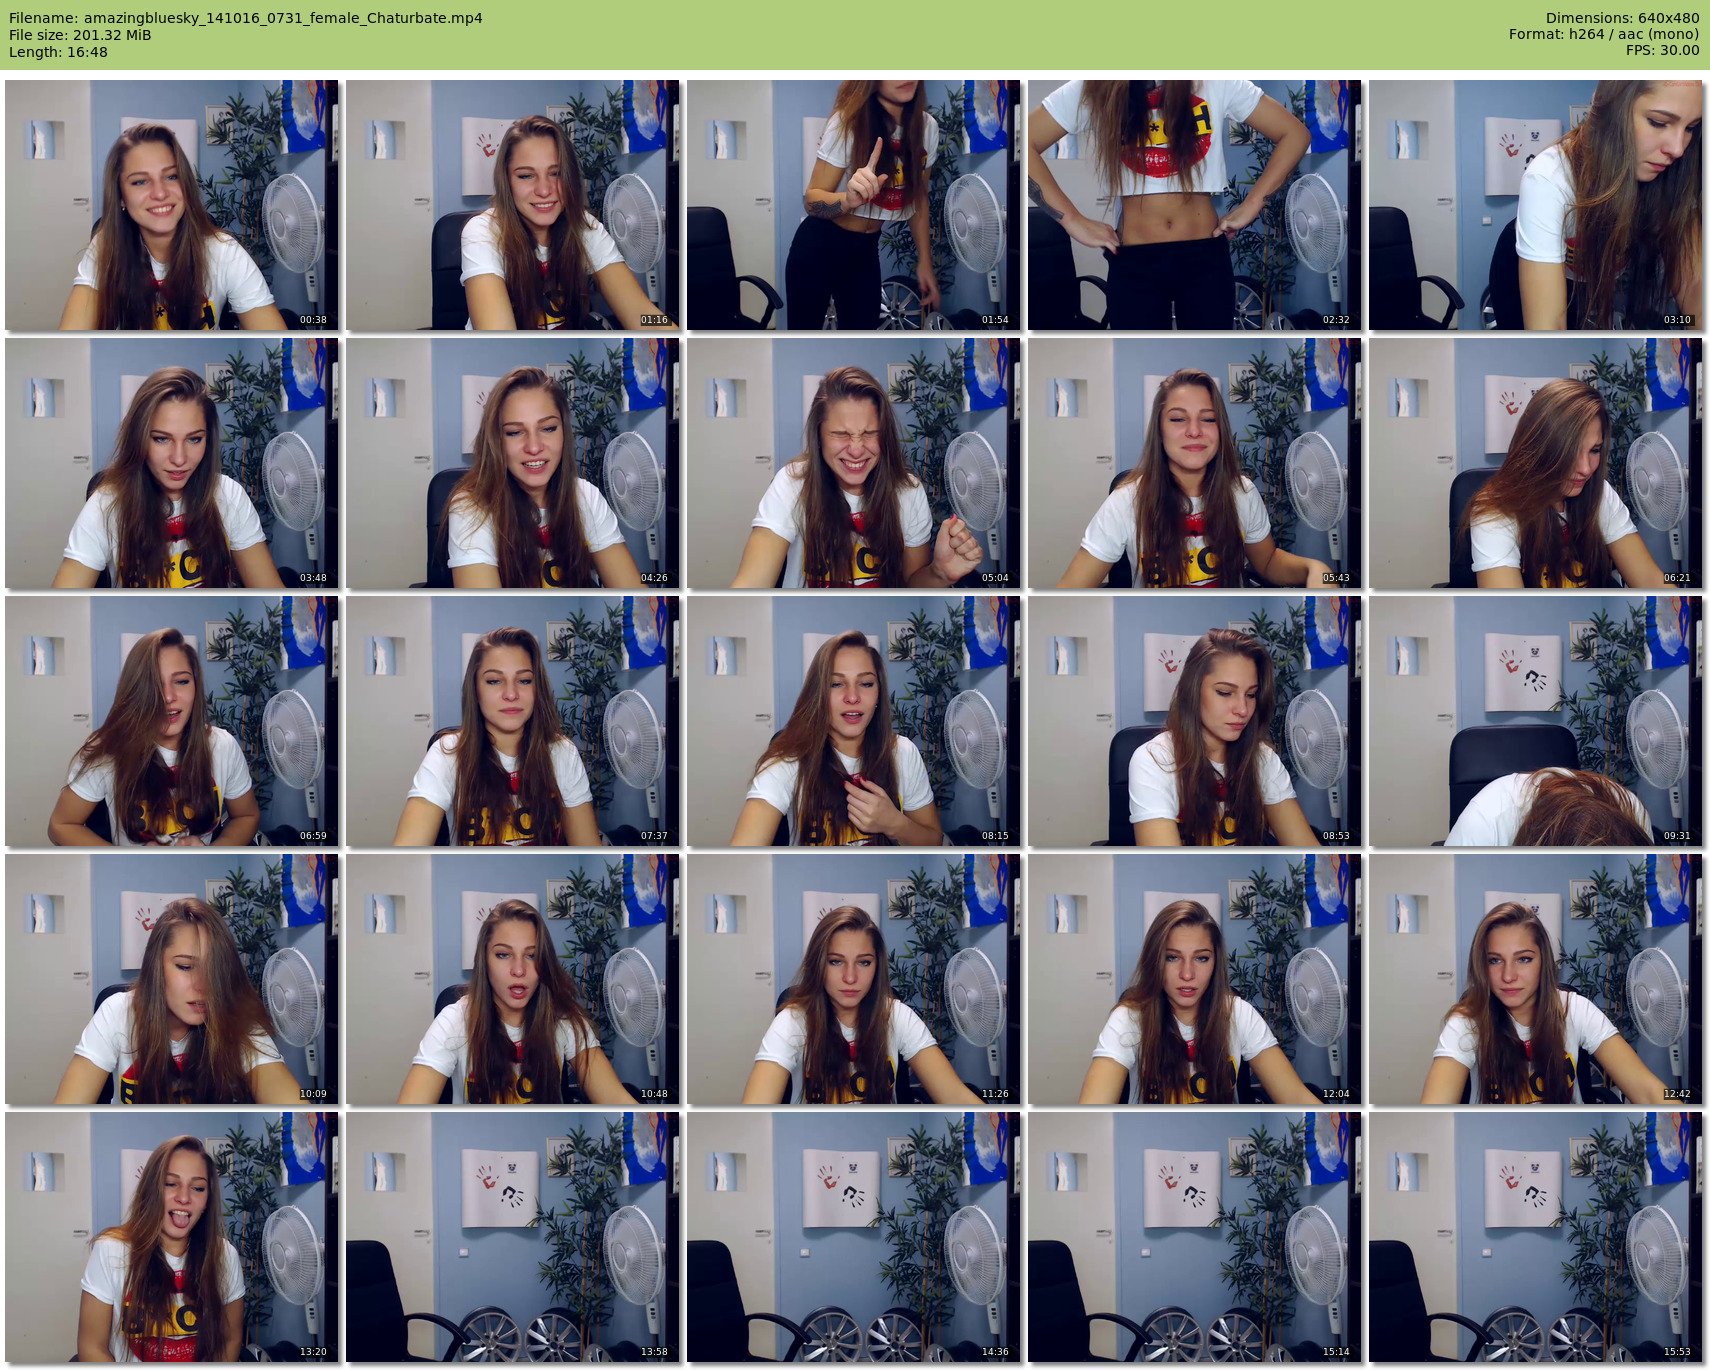
Task: Open the frame at 05:04
Action: [853, 463]
